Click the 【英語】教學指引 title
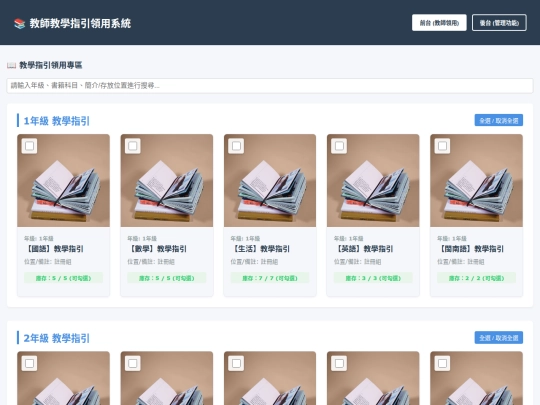 [364, 249]
